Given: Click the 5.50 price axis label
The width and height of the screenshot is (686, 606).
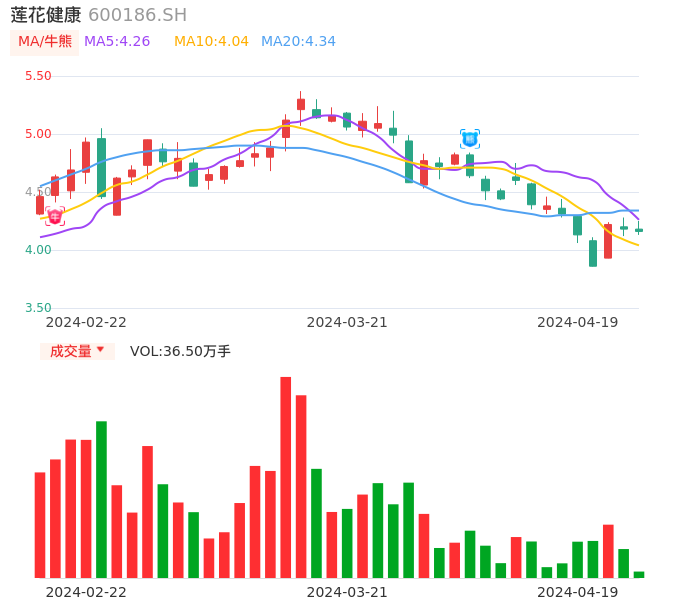Looking at the screenshot, I should pyautogui.click(x=38, y=76).
